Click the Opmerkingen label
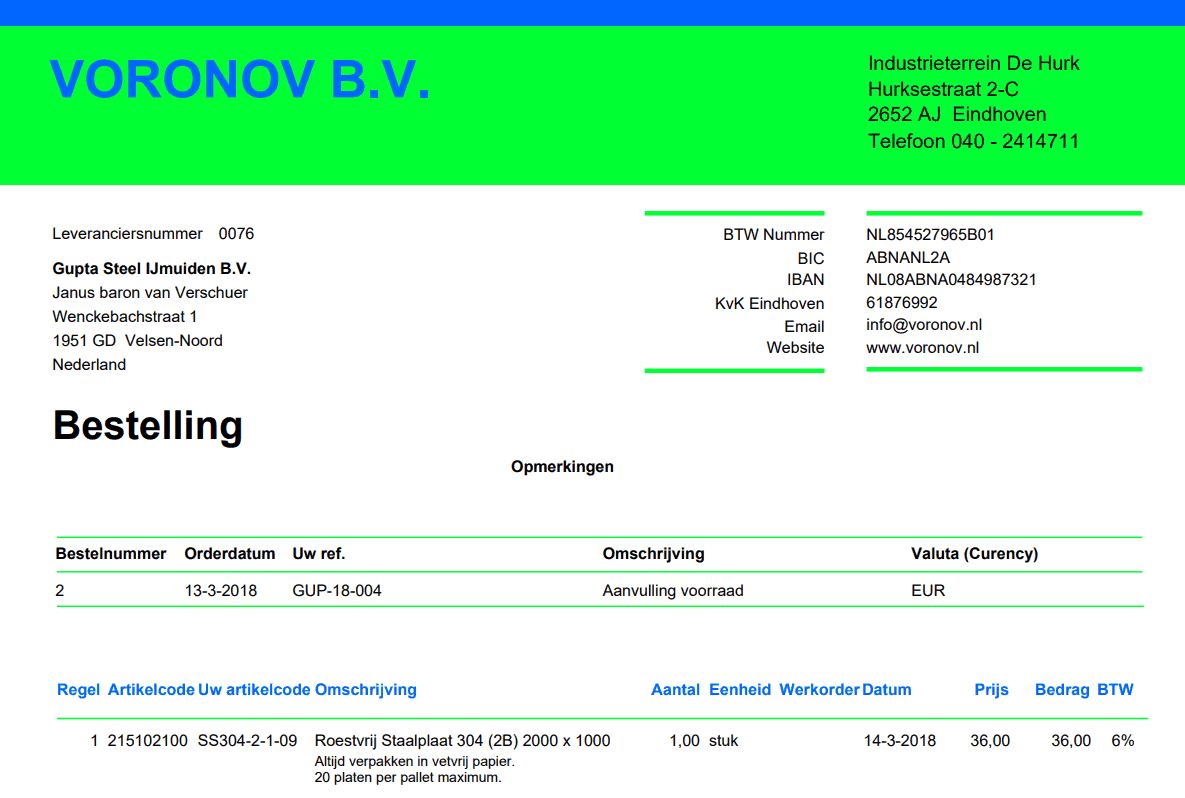 coord(562,467)
